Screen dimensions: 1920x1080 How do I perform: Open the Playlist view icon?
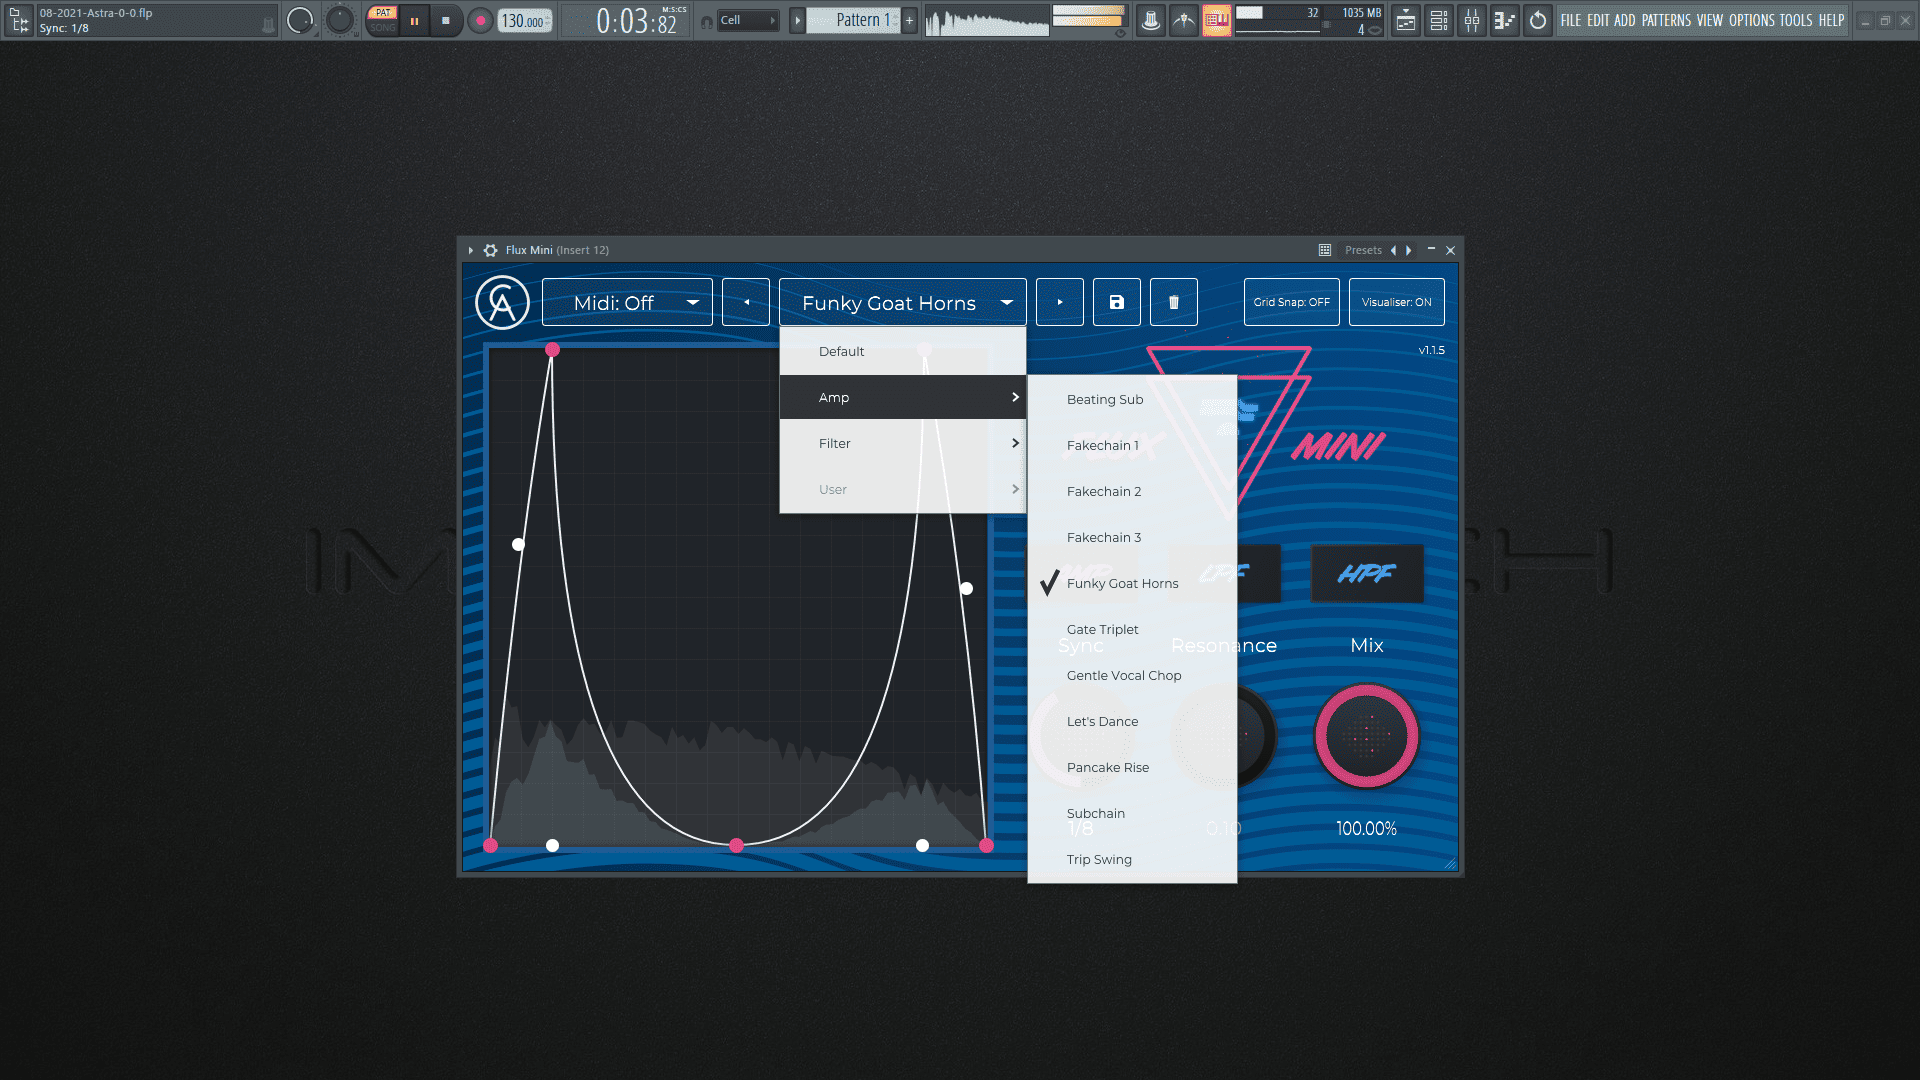pyautogui.click(x=1406, y=20)
